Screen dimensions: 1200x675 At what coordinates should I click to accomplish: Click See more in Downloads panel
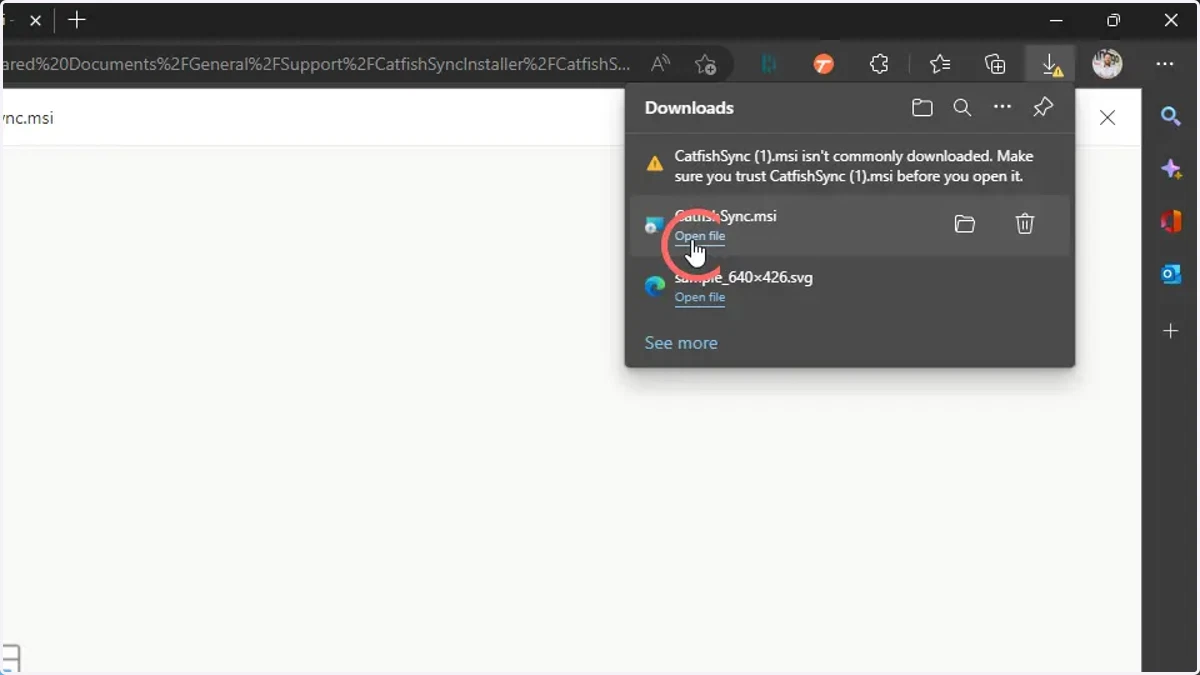point(681,343)
